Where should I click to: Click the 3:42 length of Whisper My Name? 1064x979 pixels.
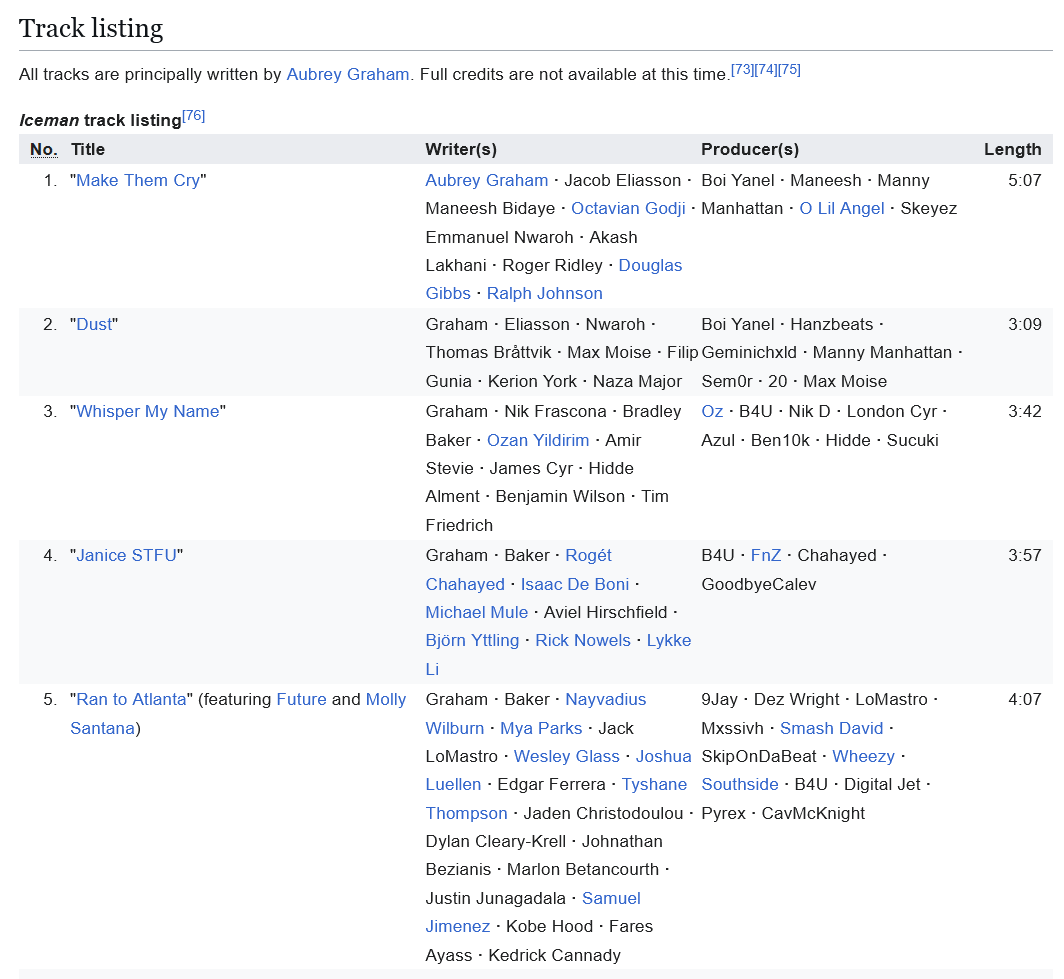pyautogui.click(x=1025, y=411)
